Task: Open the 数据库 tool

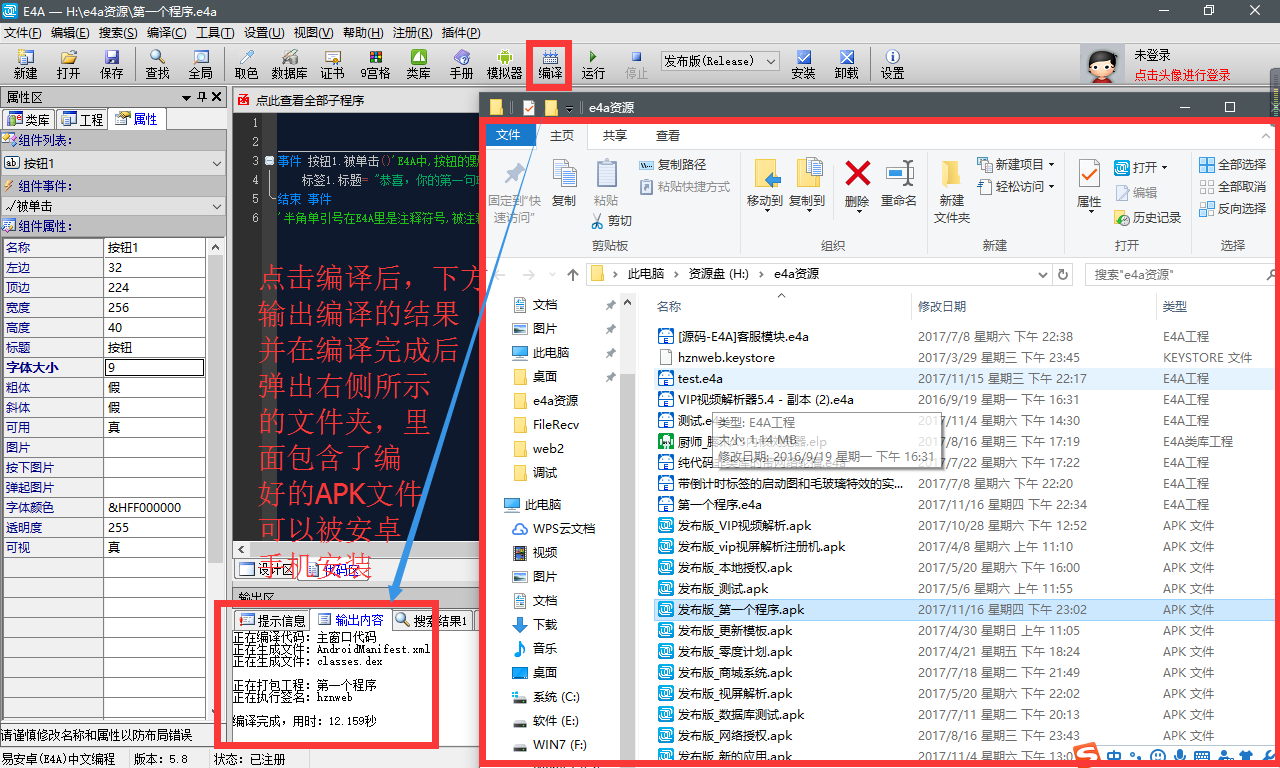Action: 289,64
